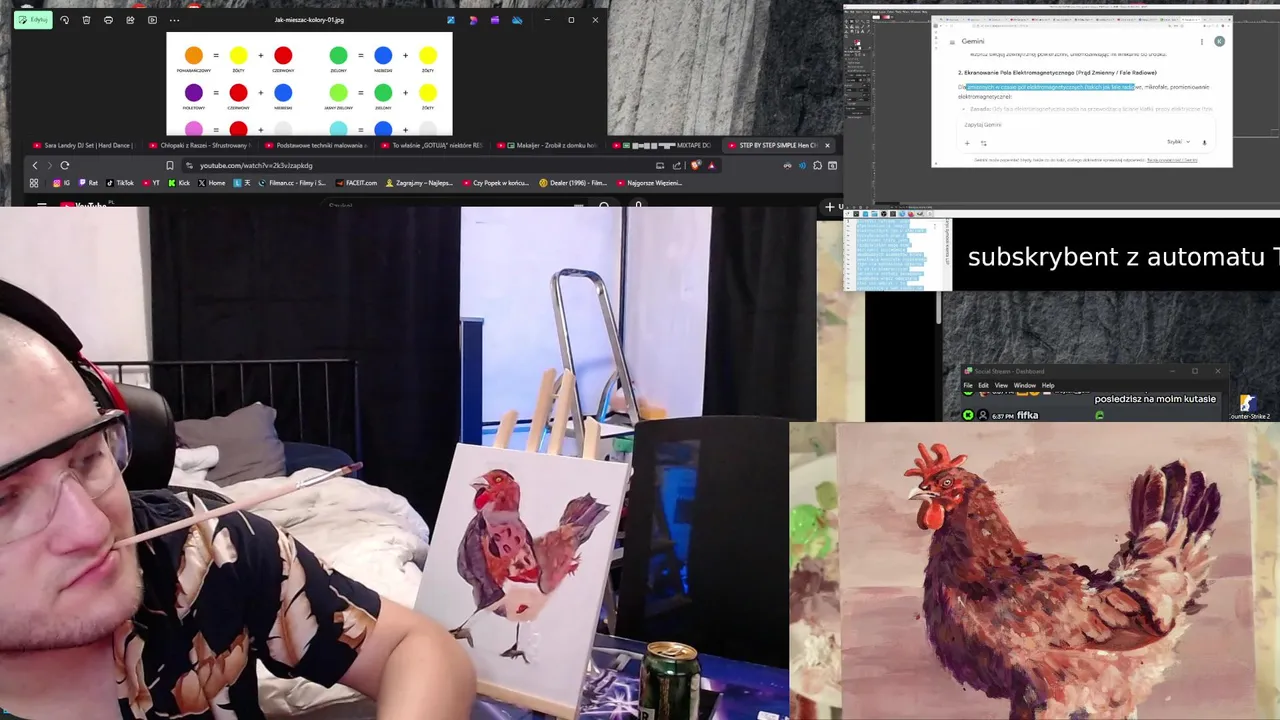Image resolution: width=1280 pixels, height=720 pixels.
Task: Open the apps grid in bookmarks bar
Action: tap(34, 183)
